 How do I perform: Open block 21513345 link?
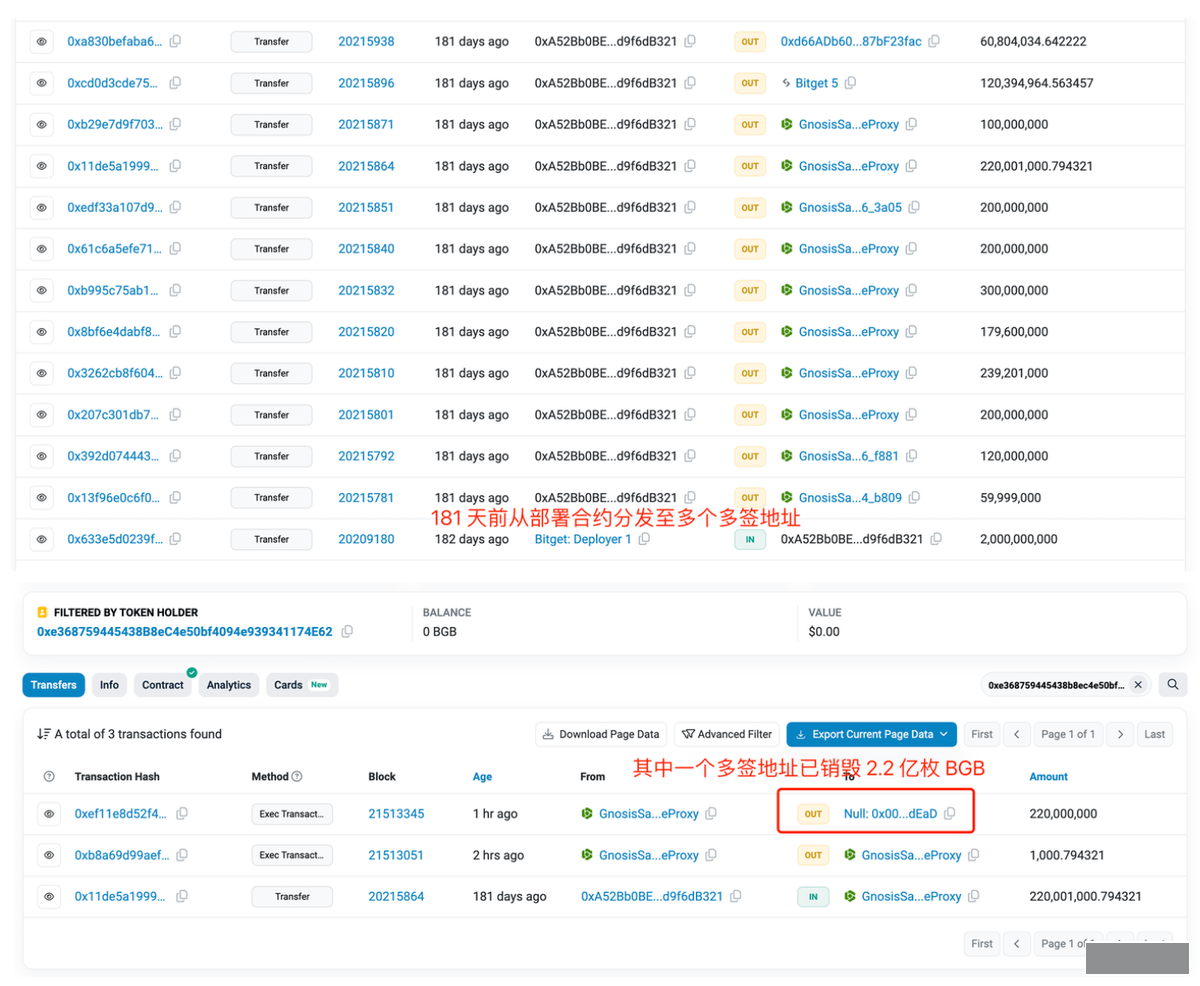tap(396, 814)
